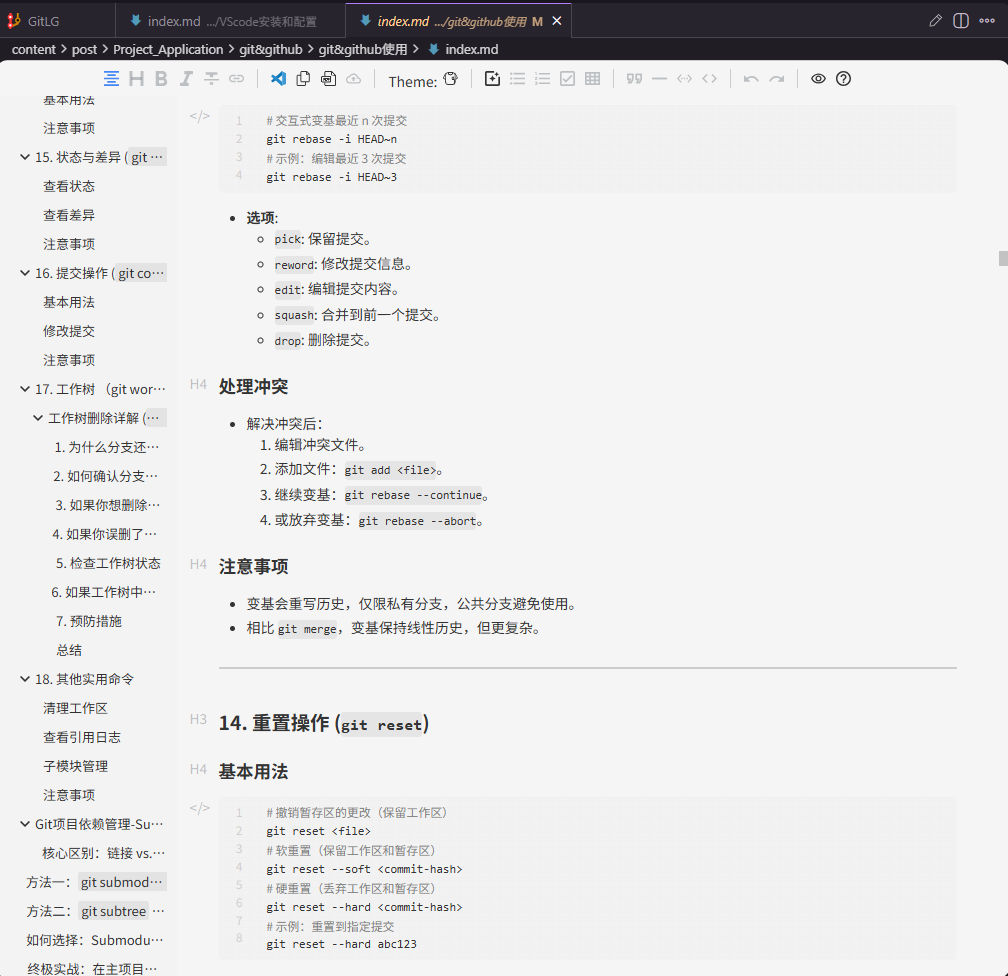Screen dimensions: 1008x976
Task: Insert a table
Action: coord(593,78)
